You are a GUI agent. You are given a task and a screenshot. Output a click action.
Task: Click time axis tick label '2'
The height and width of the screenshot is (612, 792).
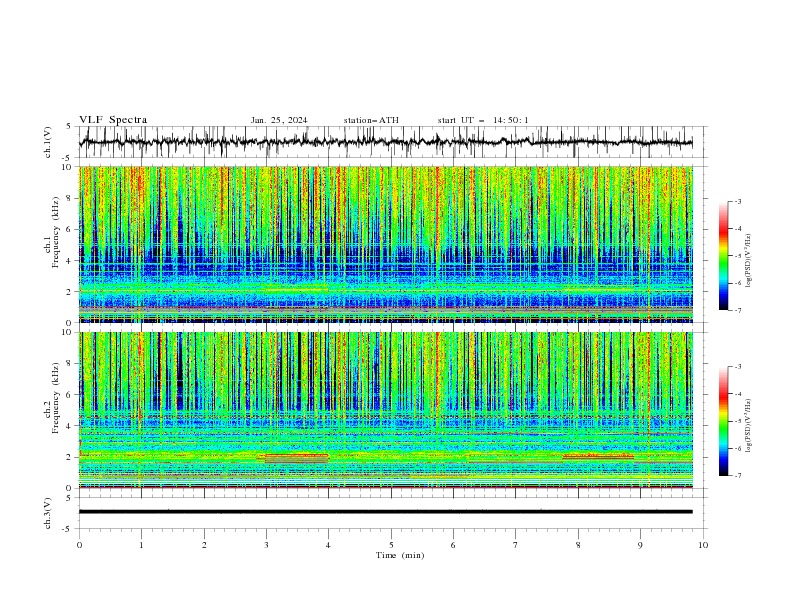(x=204, y=545)
